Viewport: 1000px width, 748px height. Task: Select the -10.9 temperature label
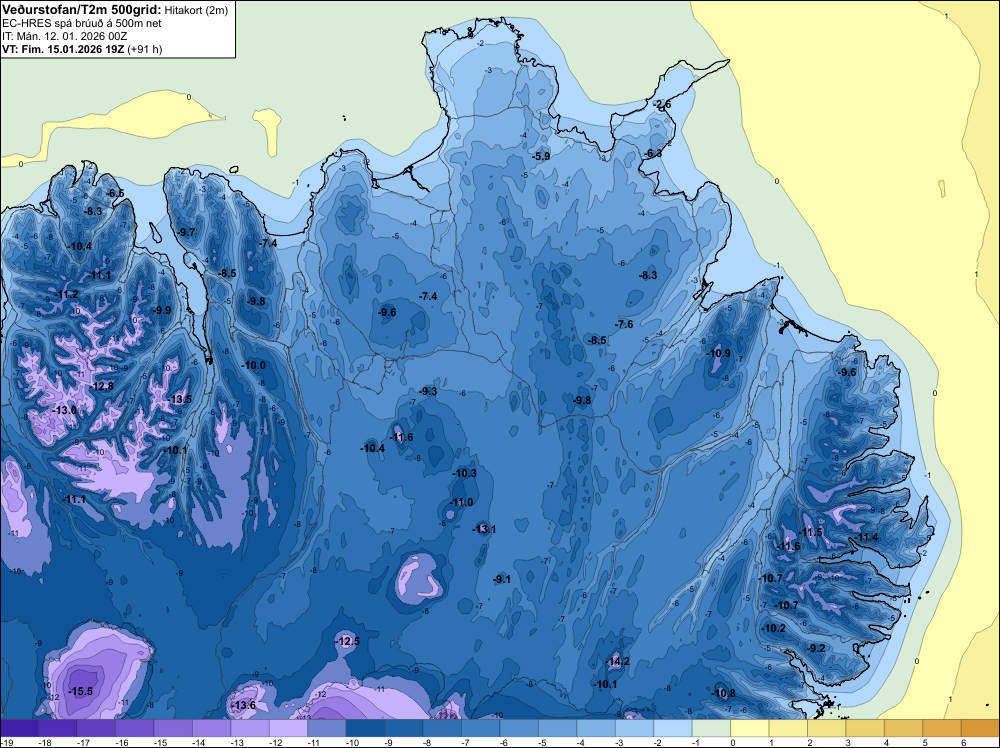tap(719, 353)
